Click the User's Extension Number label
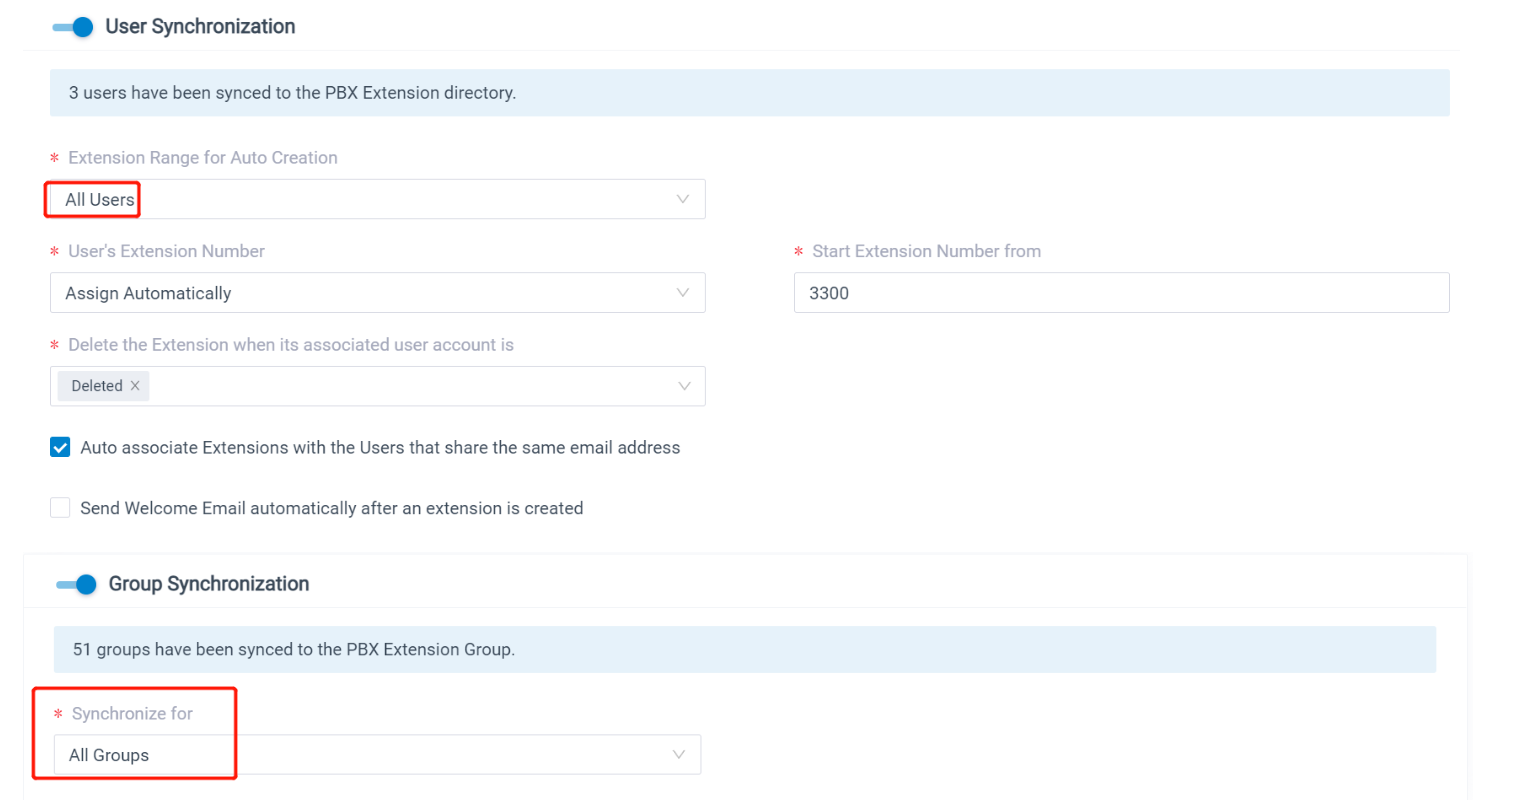The image size is (1534, 800). (166, 252)
